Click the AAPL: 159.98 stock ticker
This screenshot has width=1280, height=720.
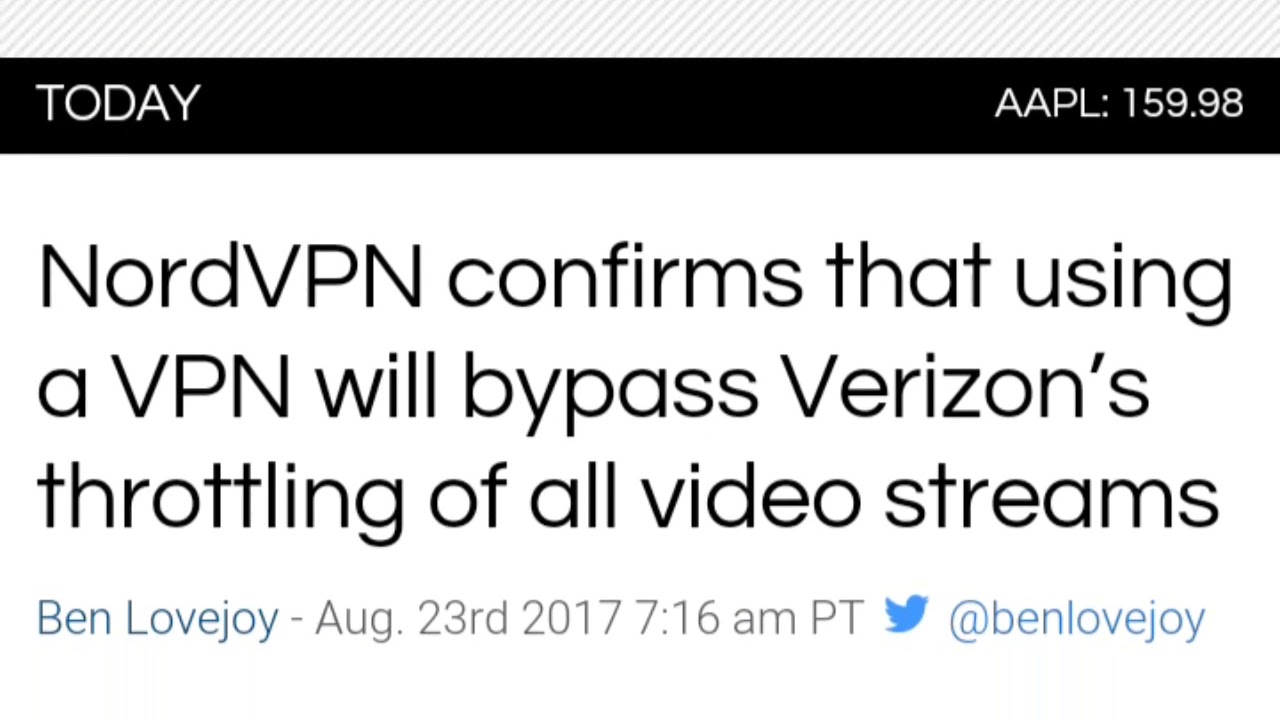coord(1119,104)
